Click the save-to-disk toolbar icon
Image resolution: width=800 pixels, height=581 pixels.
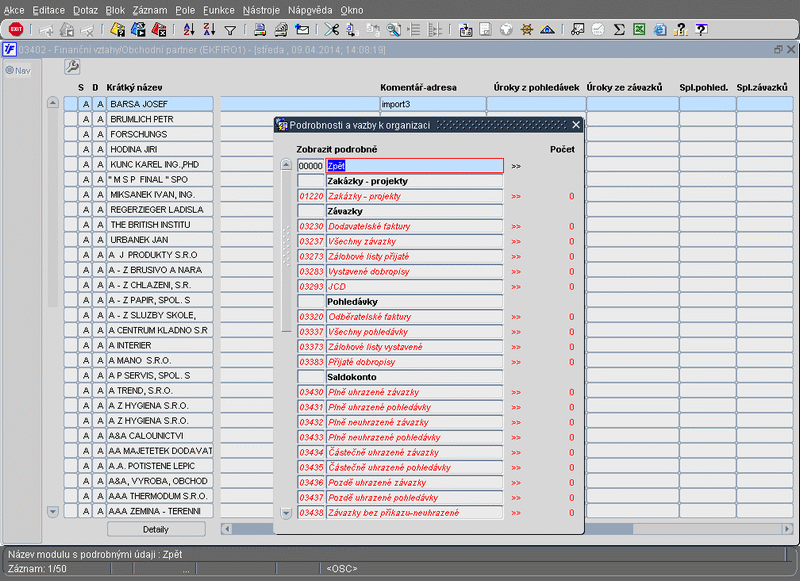(x=465, y=30)
